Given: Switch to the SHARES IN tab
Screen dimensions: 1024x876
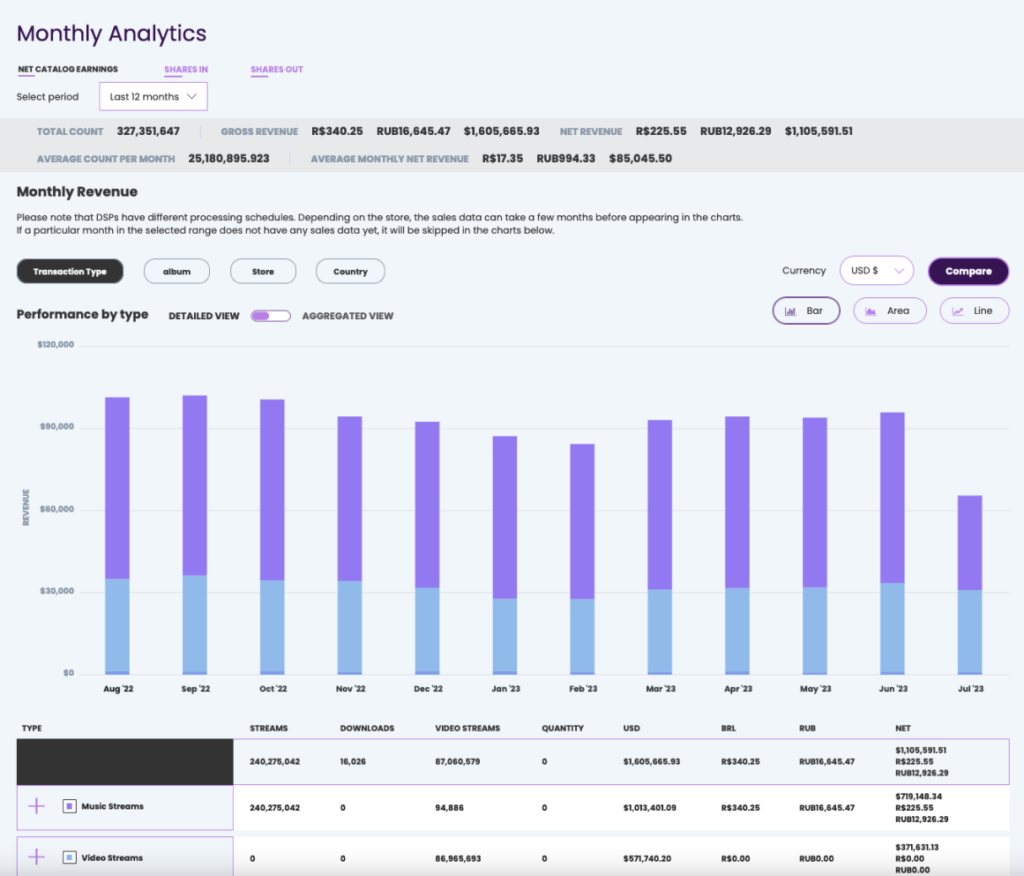Looking at the screenshot, I should pos(186,69).
